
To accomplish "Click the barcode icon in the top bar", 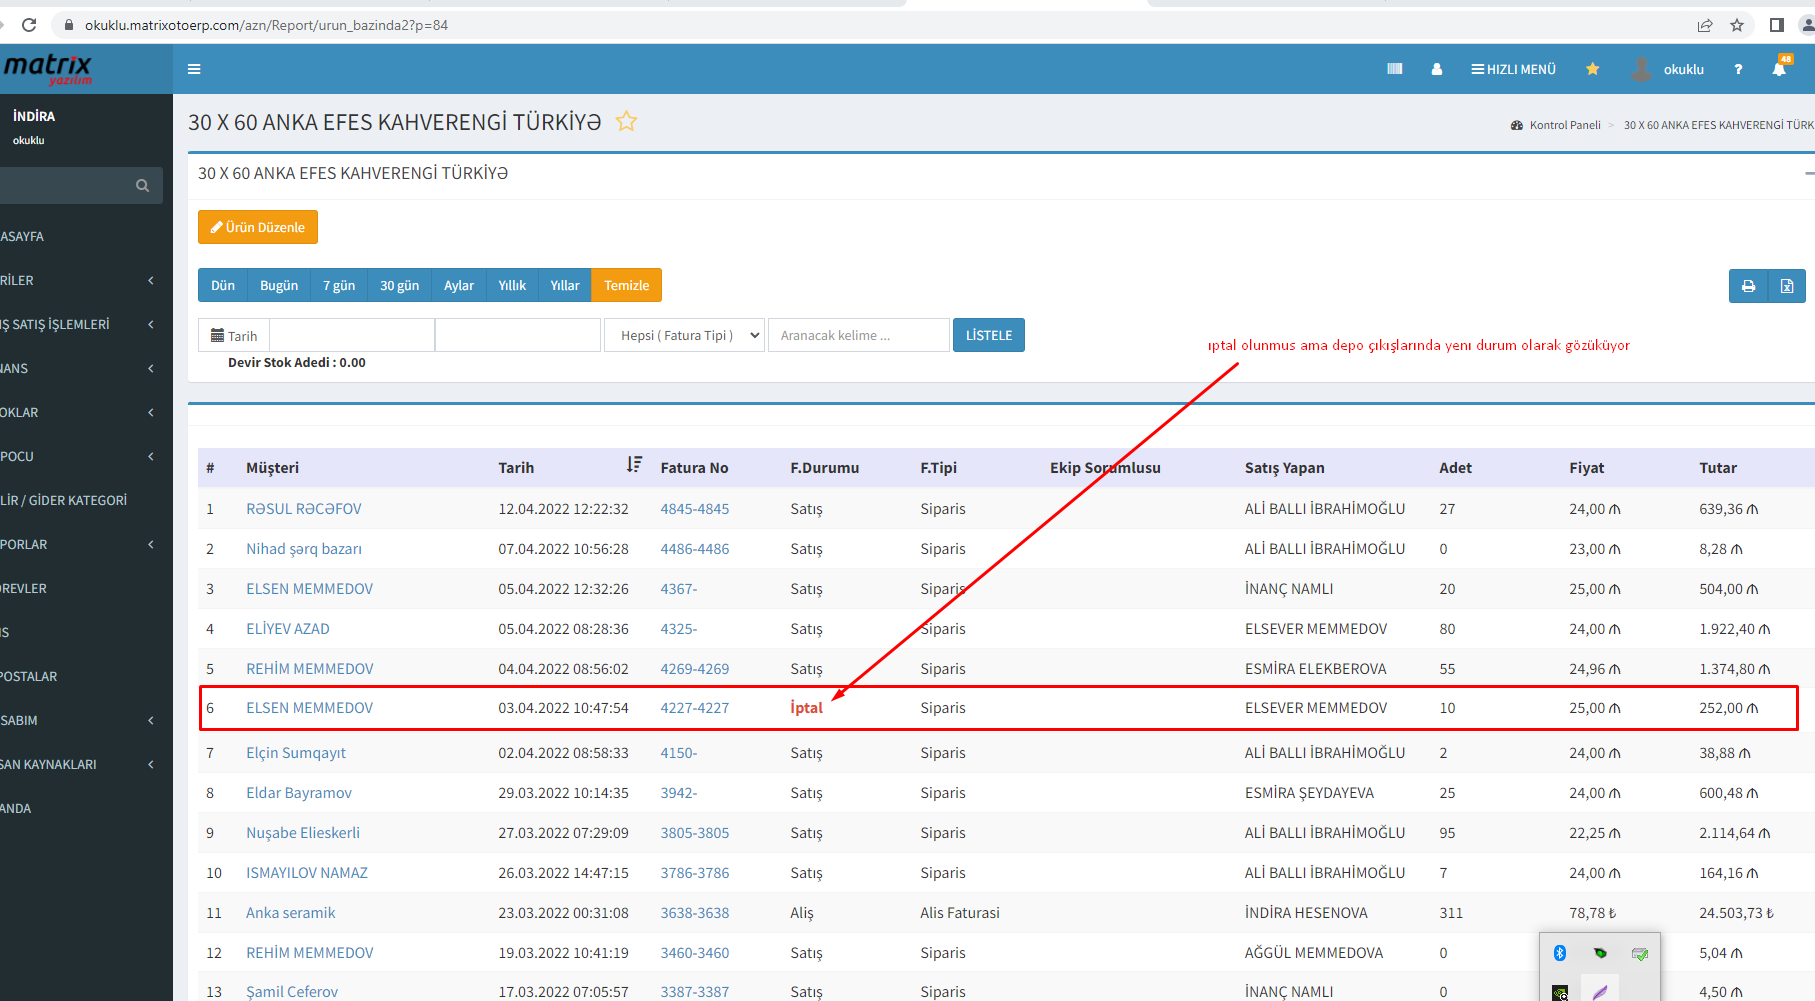I will (x=1395, y=69).
